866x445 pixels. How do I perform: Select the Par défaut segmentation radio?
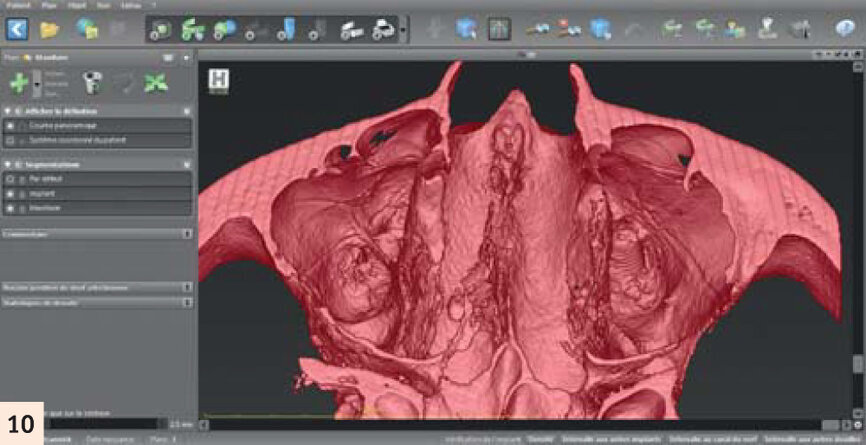tap(10, 179)
